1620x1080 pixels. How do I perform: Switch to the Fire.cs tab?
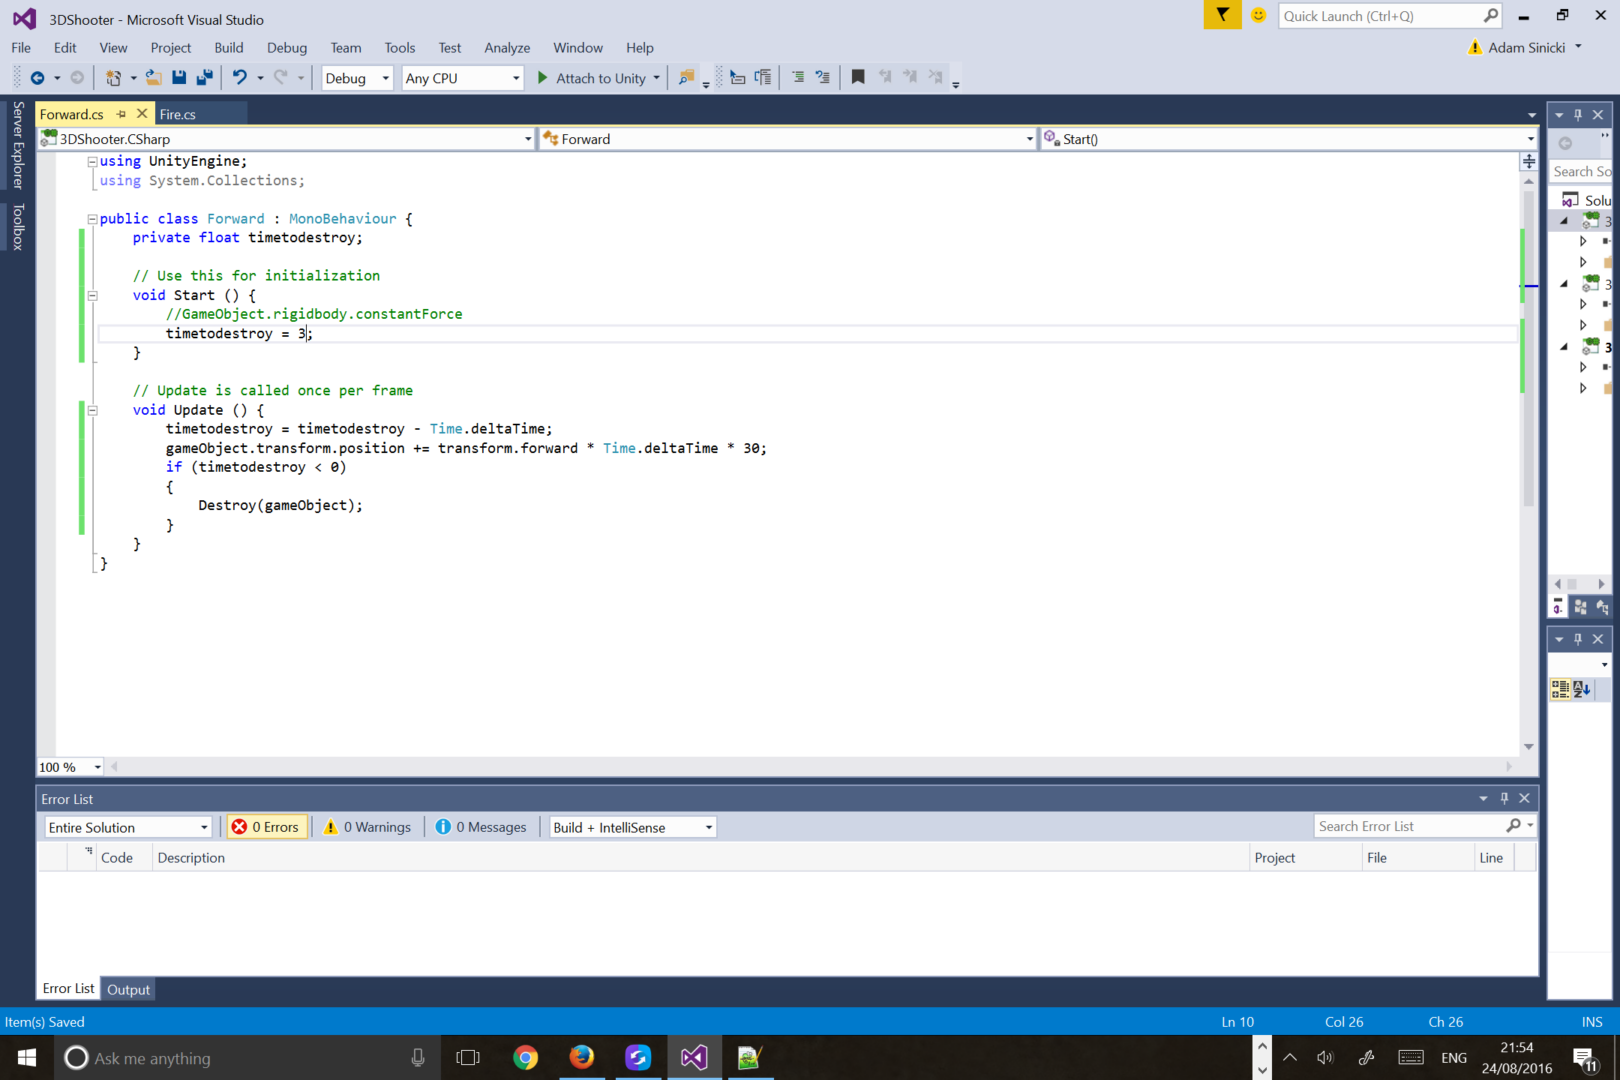click(178, 114)
